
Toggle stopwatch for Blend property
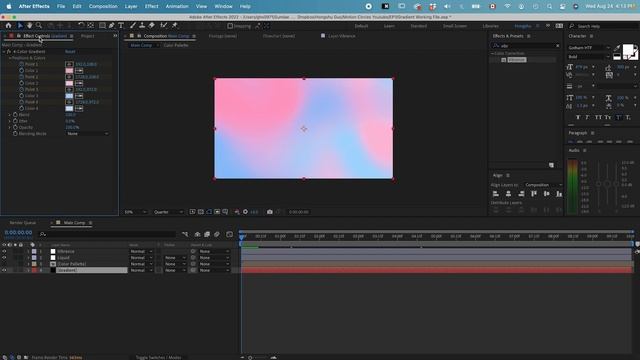pyautogui.click(x=15, y=115)
